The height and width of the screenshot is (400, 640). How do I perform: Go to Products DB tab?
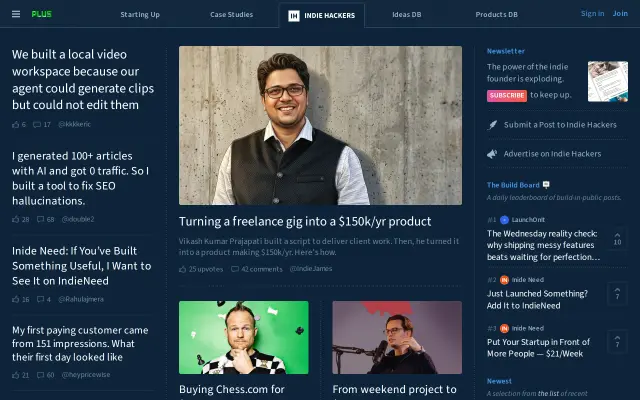tap(496, 15)
